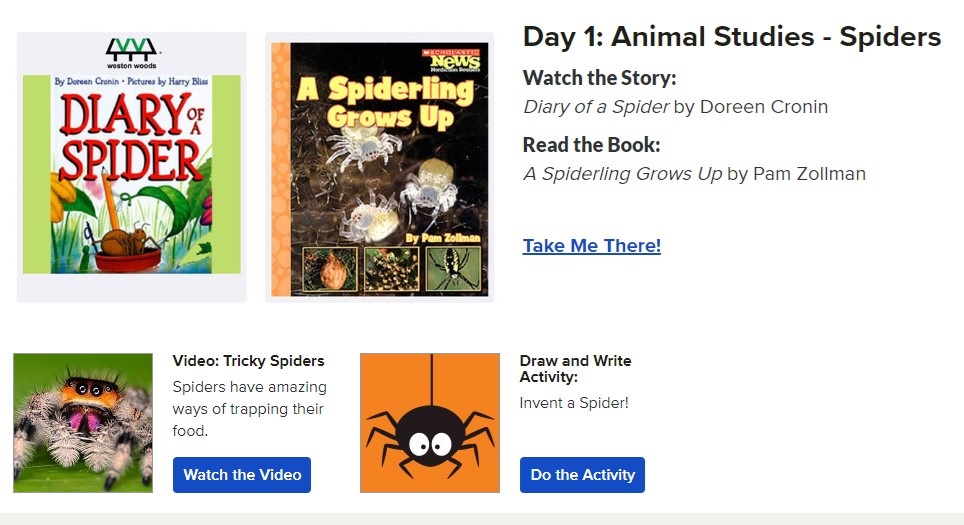Click the Draw and Write Activity title
964x525 pixels.
click(x=575, y=368)
